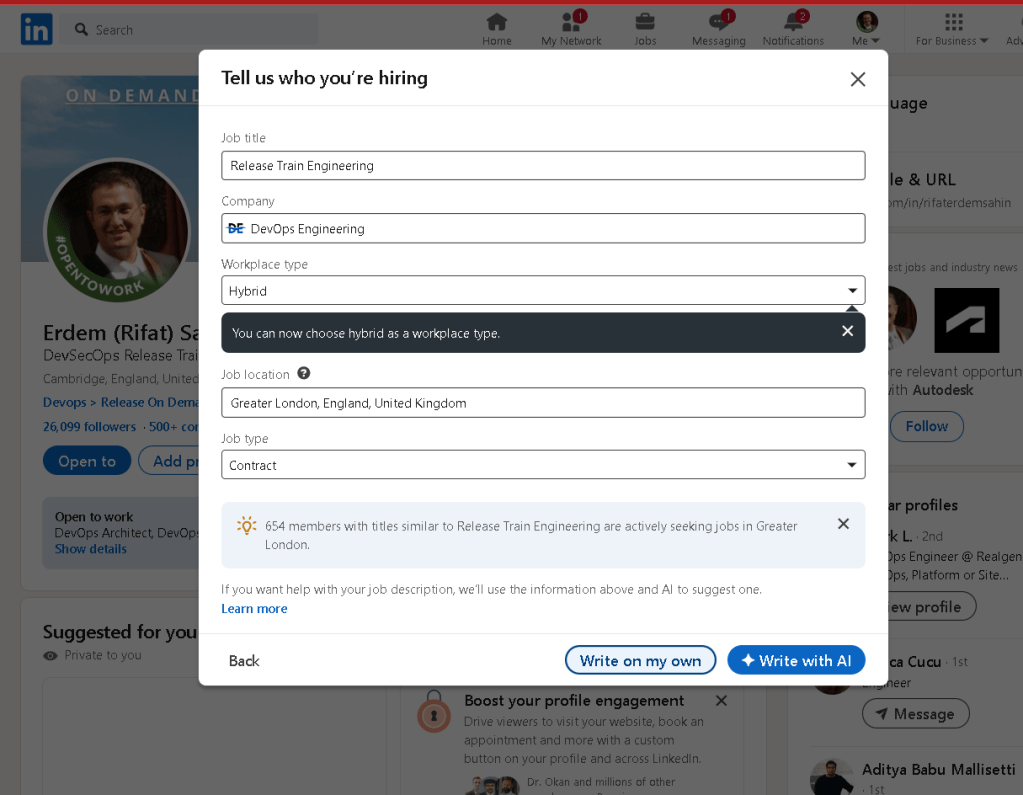This screenshot has height=795, width=1023.
Task: Open the 26,099 followers link
Action: (89, 427)
